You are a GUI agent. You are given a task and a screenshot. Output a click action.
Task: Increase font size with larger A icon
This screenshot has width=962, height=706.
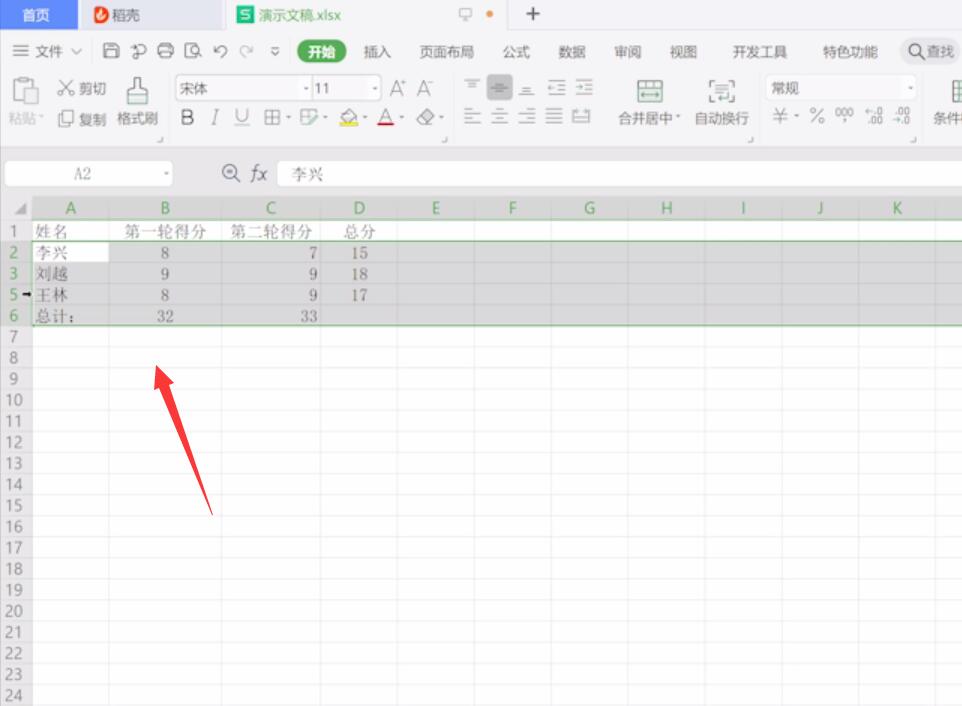397,89
